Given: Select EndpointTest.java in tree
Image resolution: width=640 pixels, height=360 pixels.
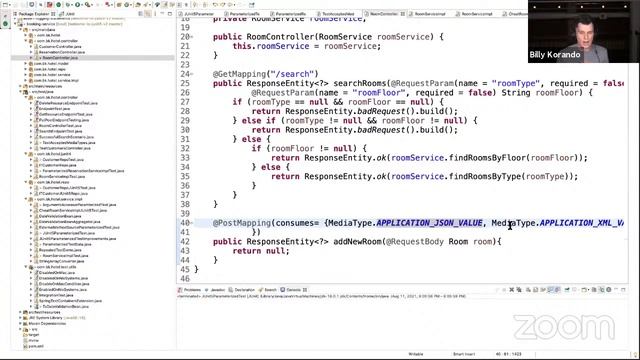Looking at the screenshot, I should (55, 109).
